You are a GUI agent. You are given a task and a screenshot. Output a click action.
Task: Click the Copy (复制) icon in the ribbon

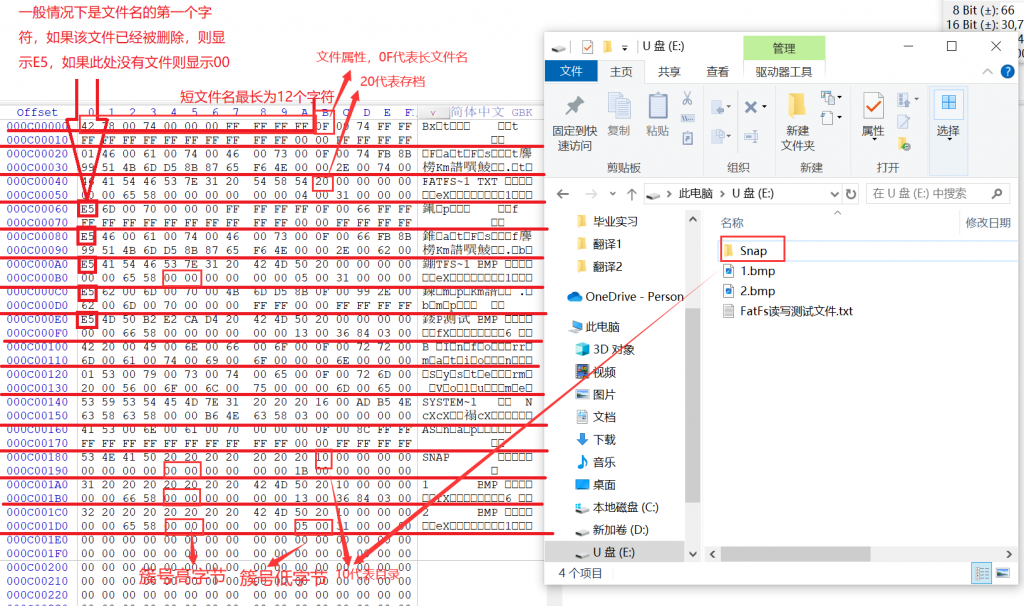point(618,106)
